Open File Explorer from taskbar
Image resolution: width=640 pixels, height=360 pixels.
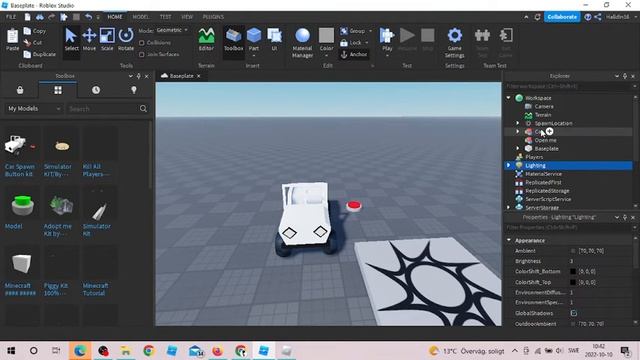(x=126, y=351)
